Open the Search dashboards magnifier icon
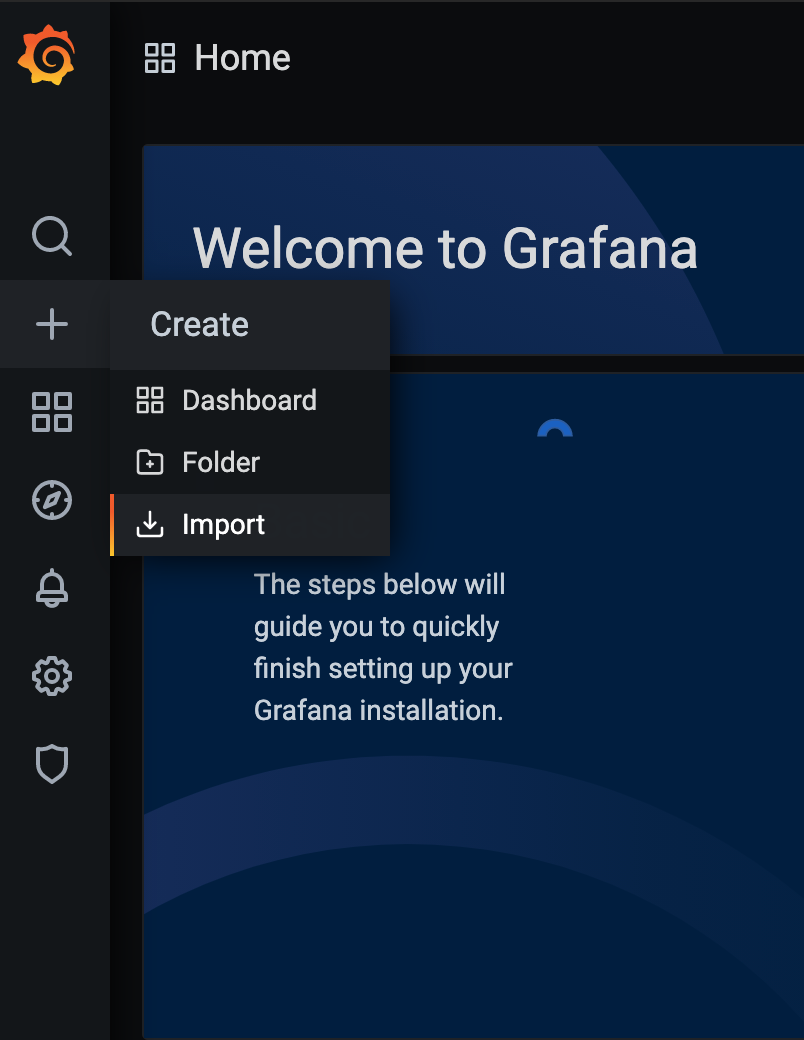 (x=52, y=235)
